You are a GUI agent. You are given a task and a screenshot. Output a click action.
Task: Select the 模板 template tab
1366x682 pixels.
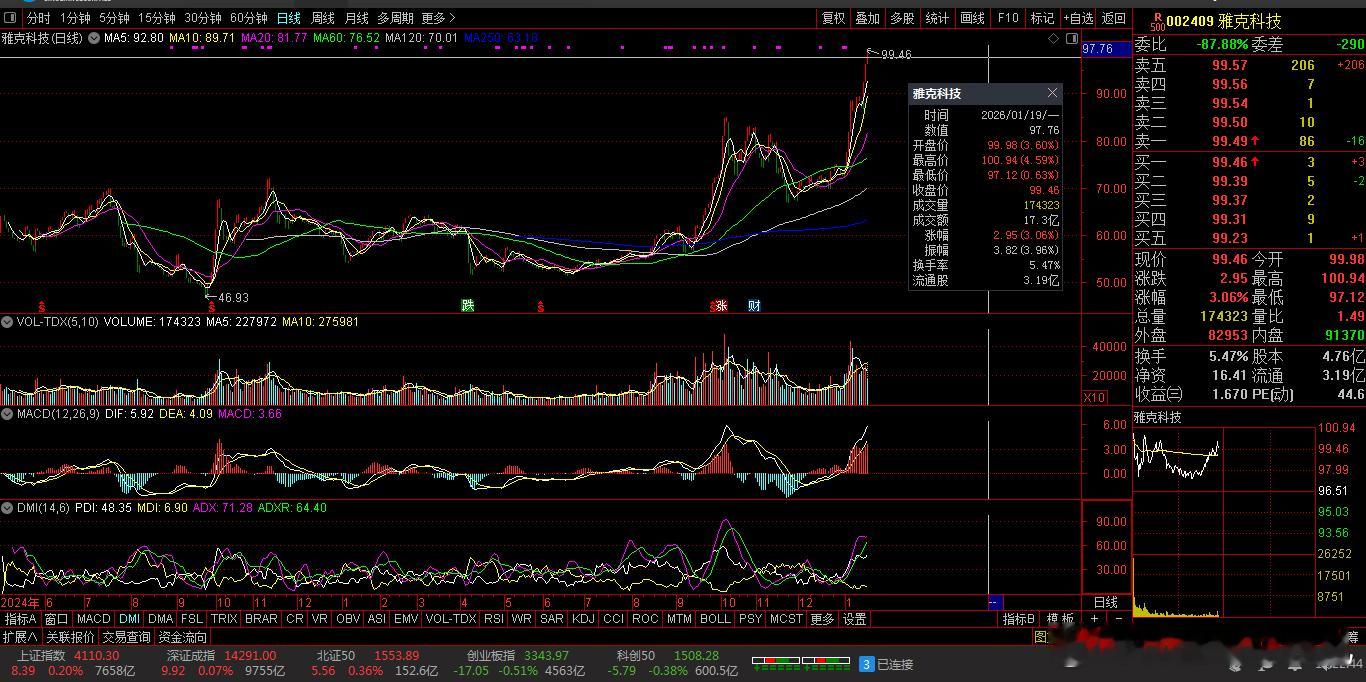(x=1060, y=619)
